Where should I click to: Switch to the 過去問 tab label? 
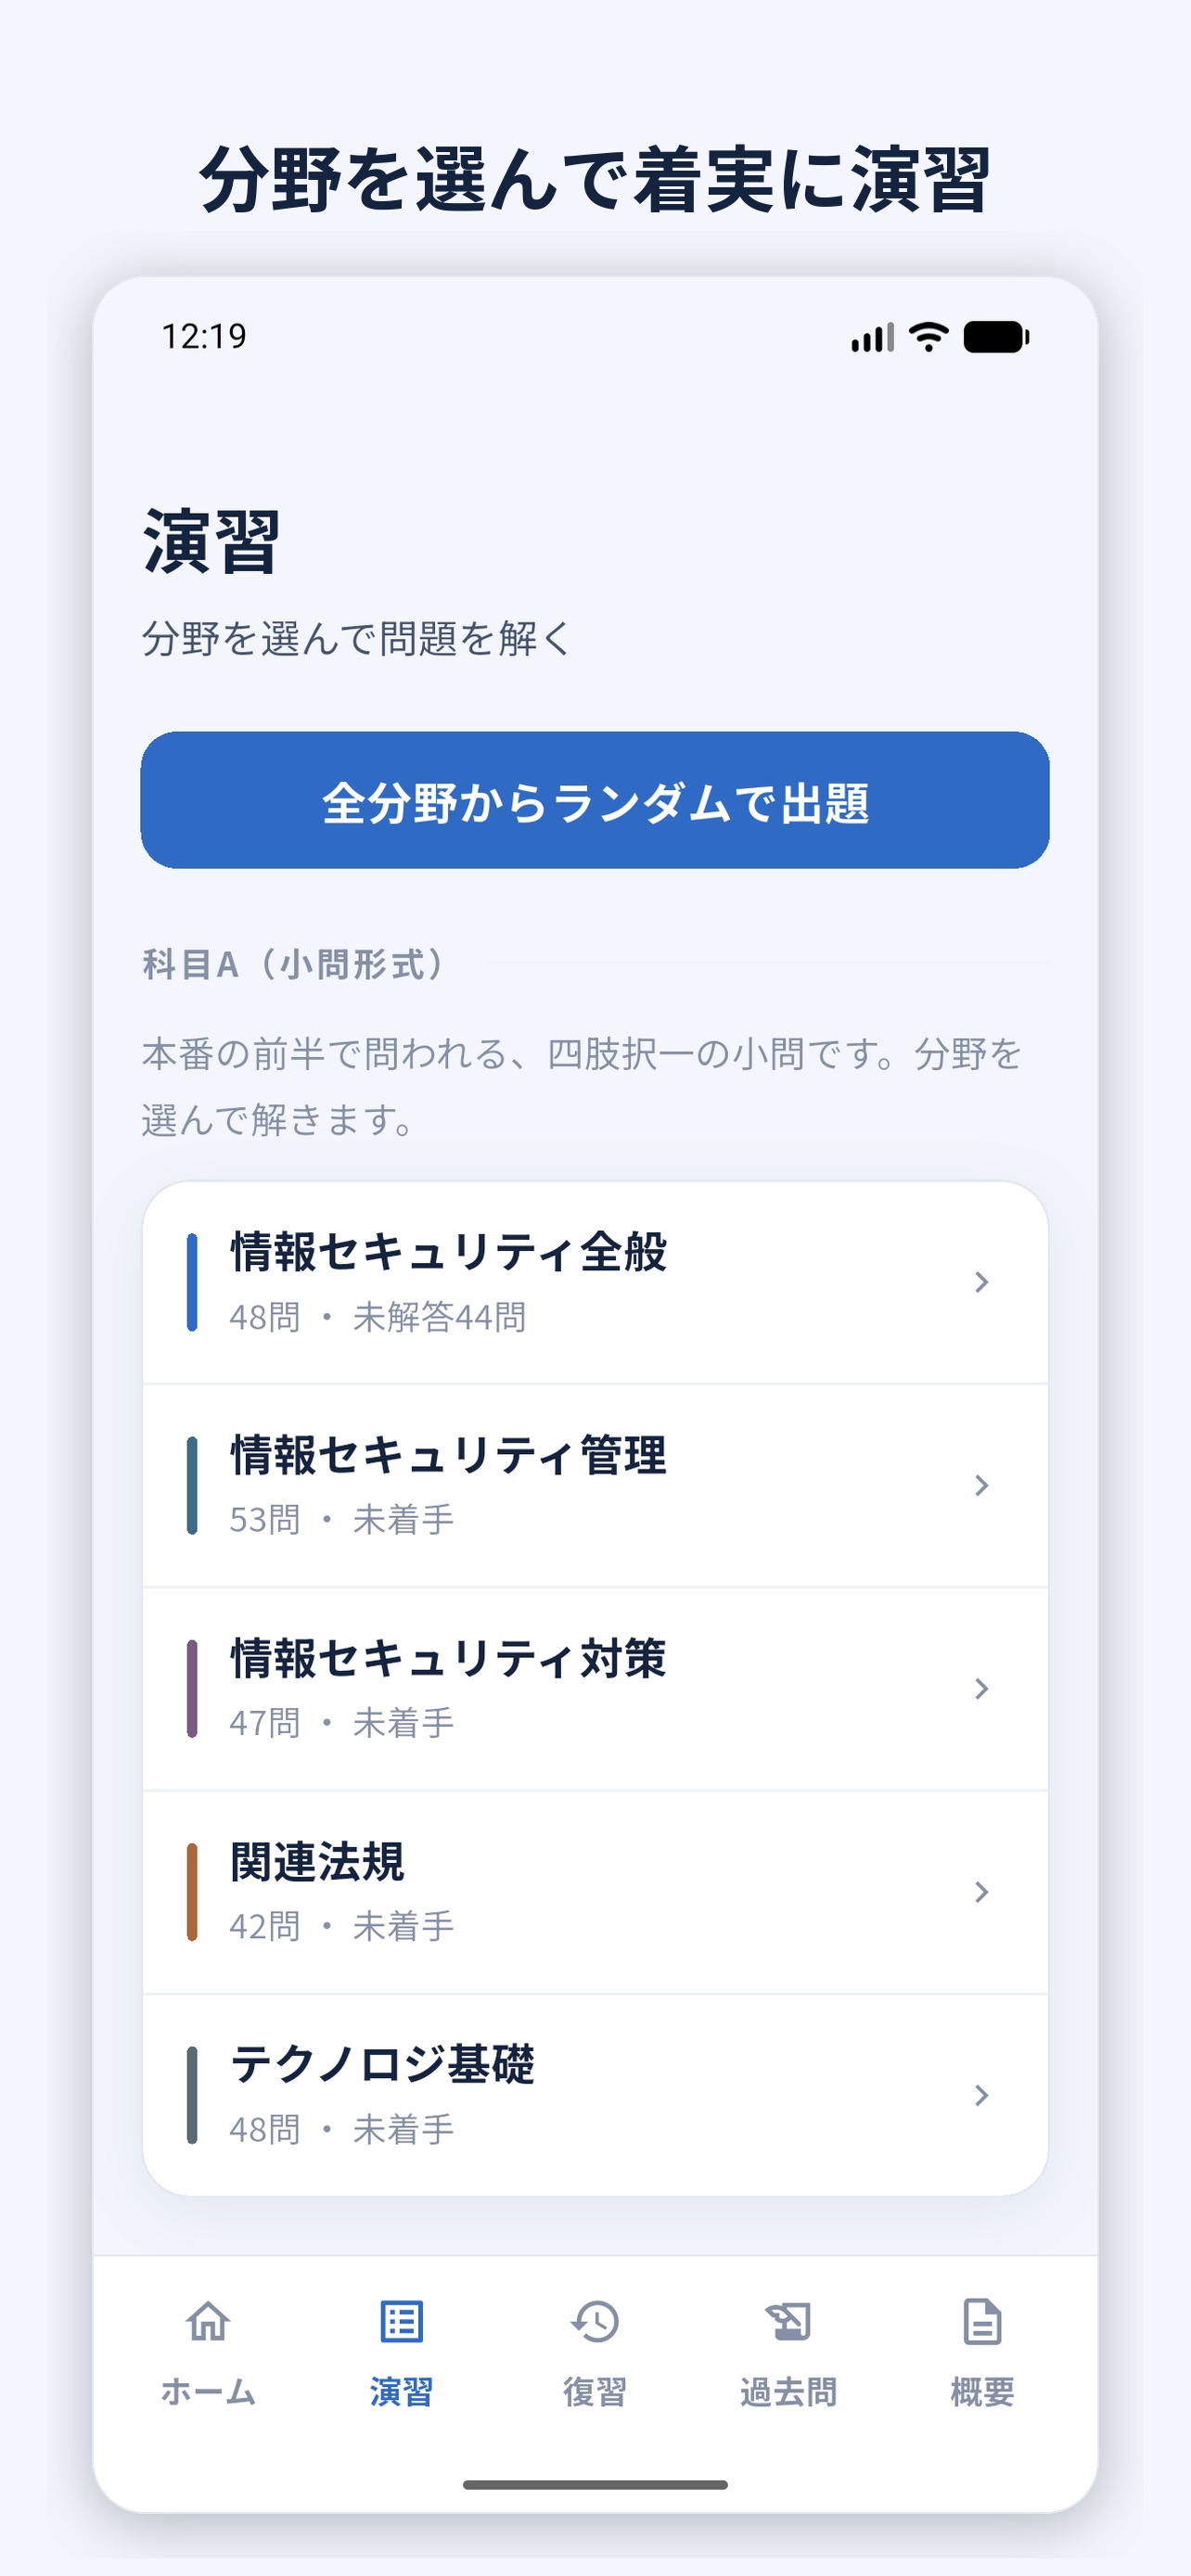[788, 2392]
